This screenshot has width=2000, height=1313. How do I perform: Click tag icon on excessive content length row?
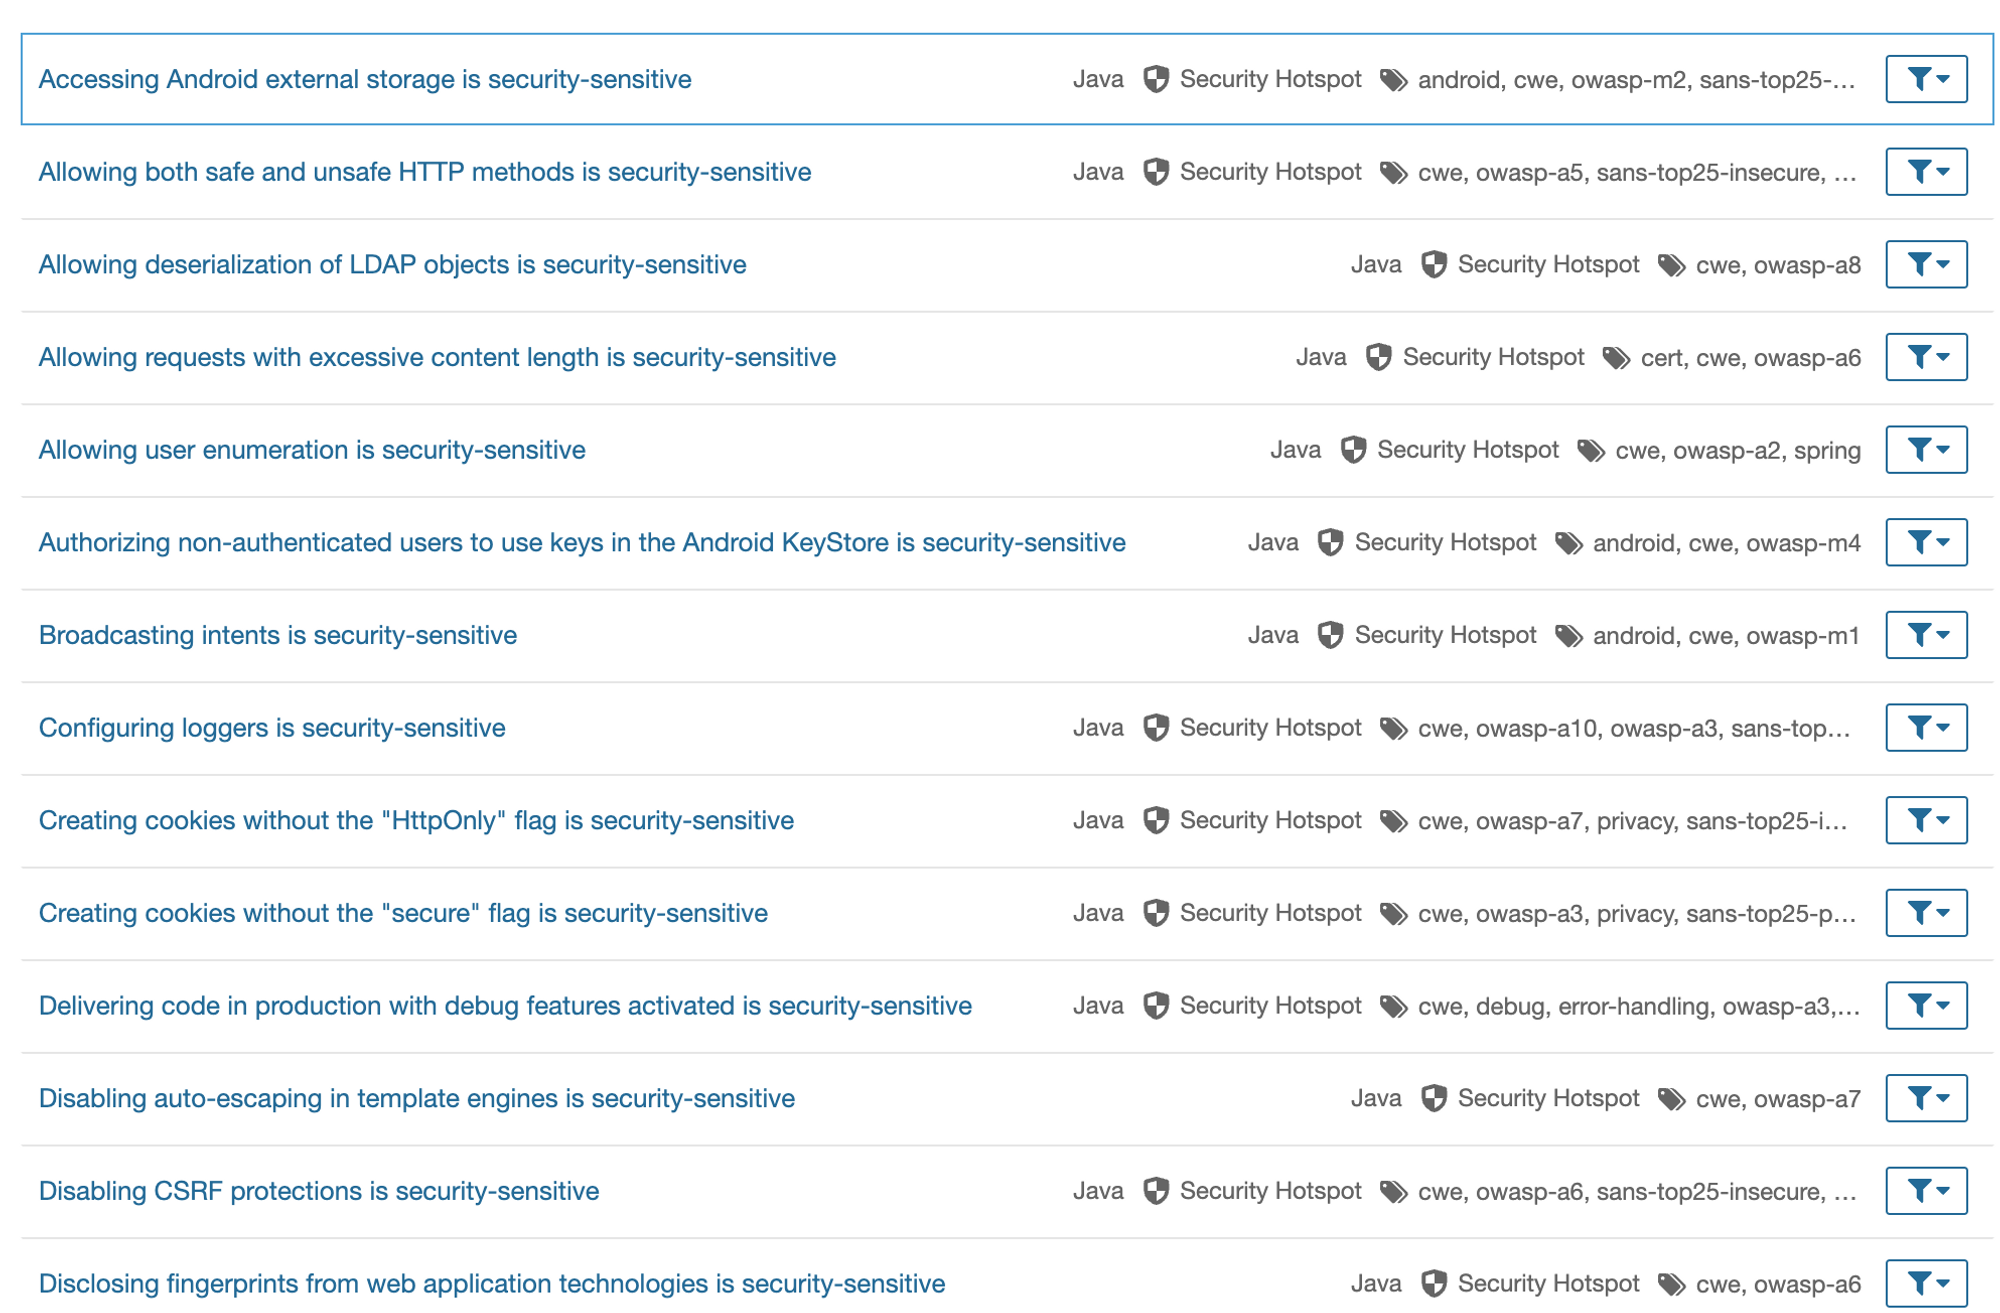click(x=1616, y=358)
